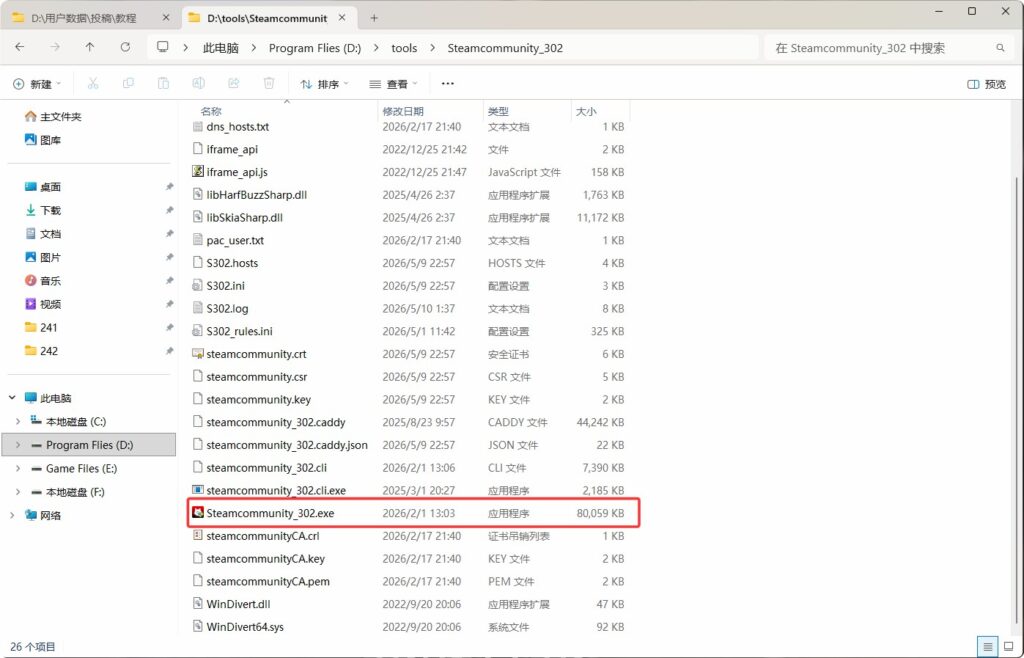Add a new Explorer tab
The height and width of the screenshot is (658, 1024).
[374, 18]
